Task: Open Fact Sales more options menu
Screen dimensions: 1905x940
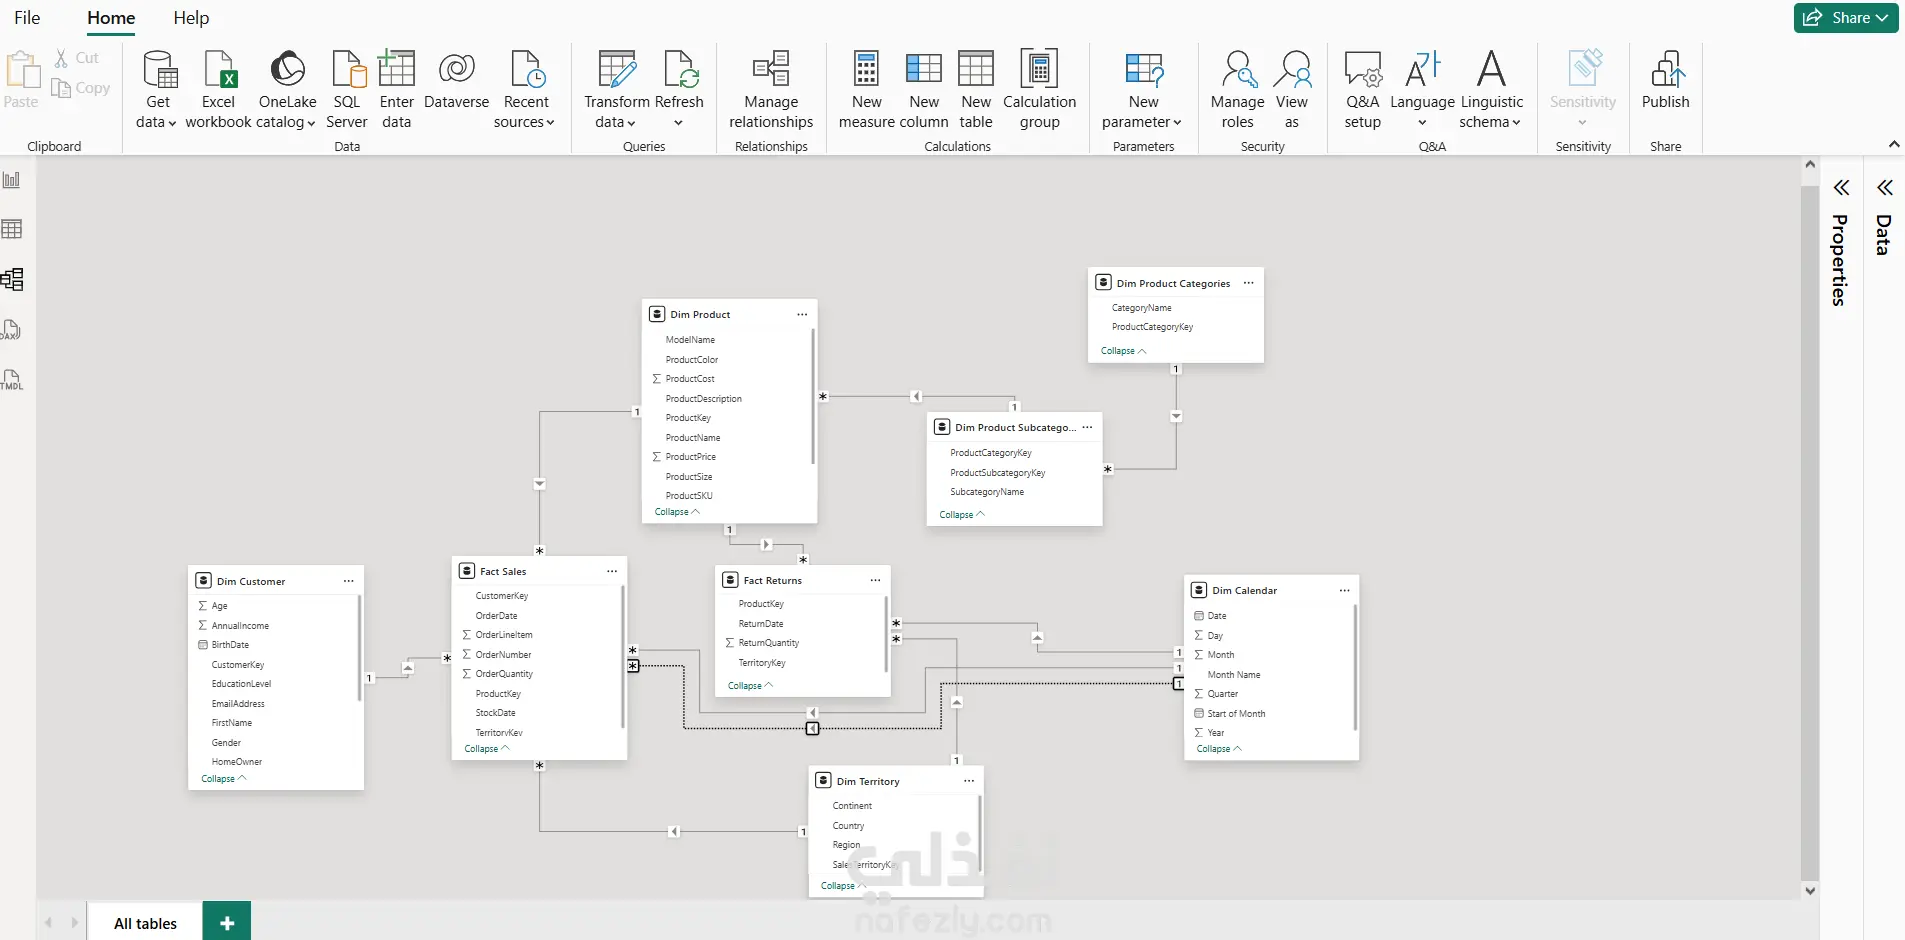Action: coord(612,571)
